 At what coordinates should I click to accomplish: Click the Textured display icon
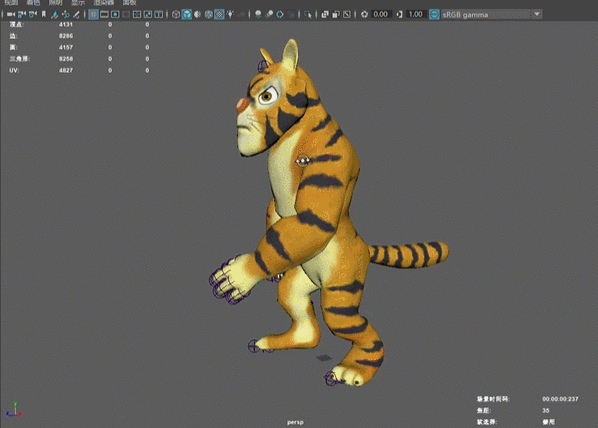click(219, 14)
